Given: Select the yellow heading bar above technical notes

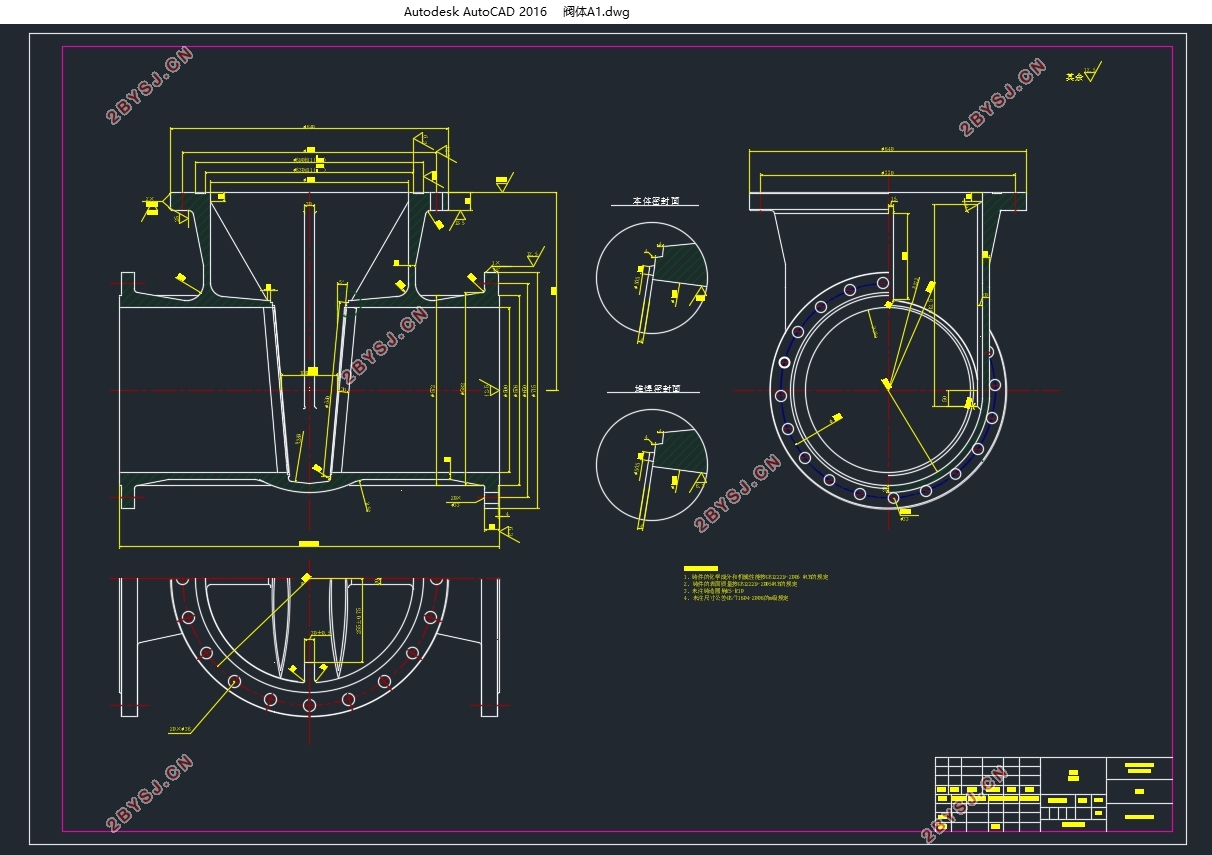Looking at the screenshot, I should pos(701,569).
